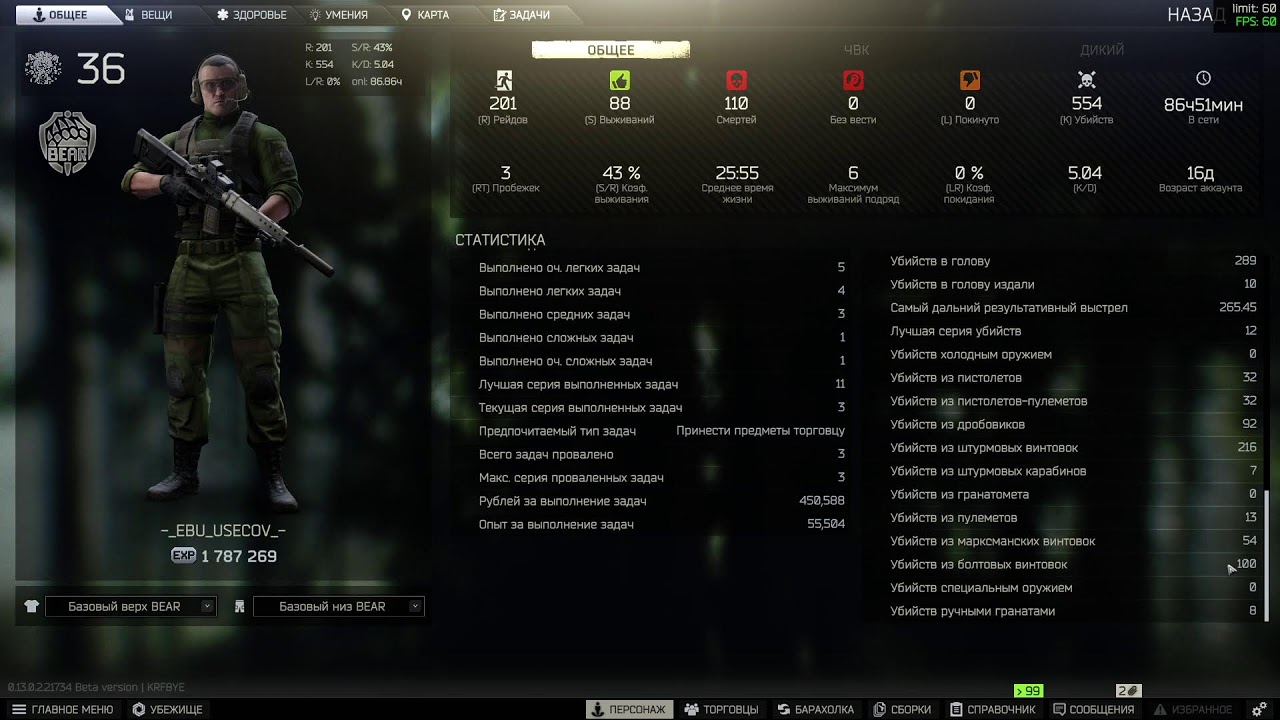Click 'Убийств из дробовиков' row
The width and height of the screenshot is (1280, 720).
1072,425
